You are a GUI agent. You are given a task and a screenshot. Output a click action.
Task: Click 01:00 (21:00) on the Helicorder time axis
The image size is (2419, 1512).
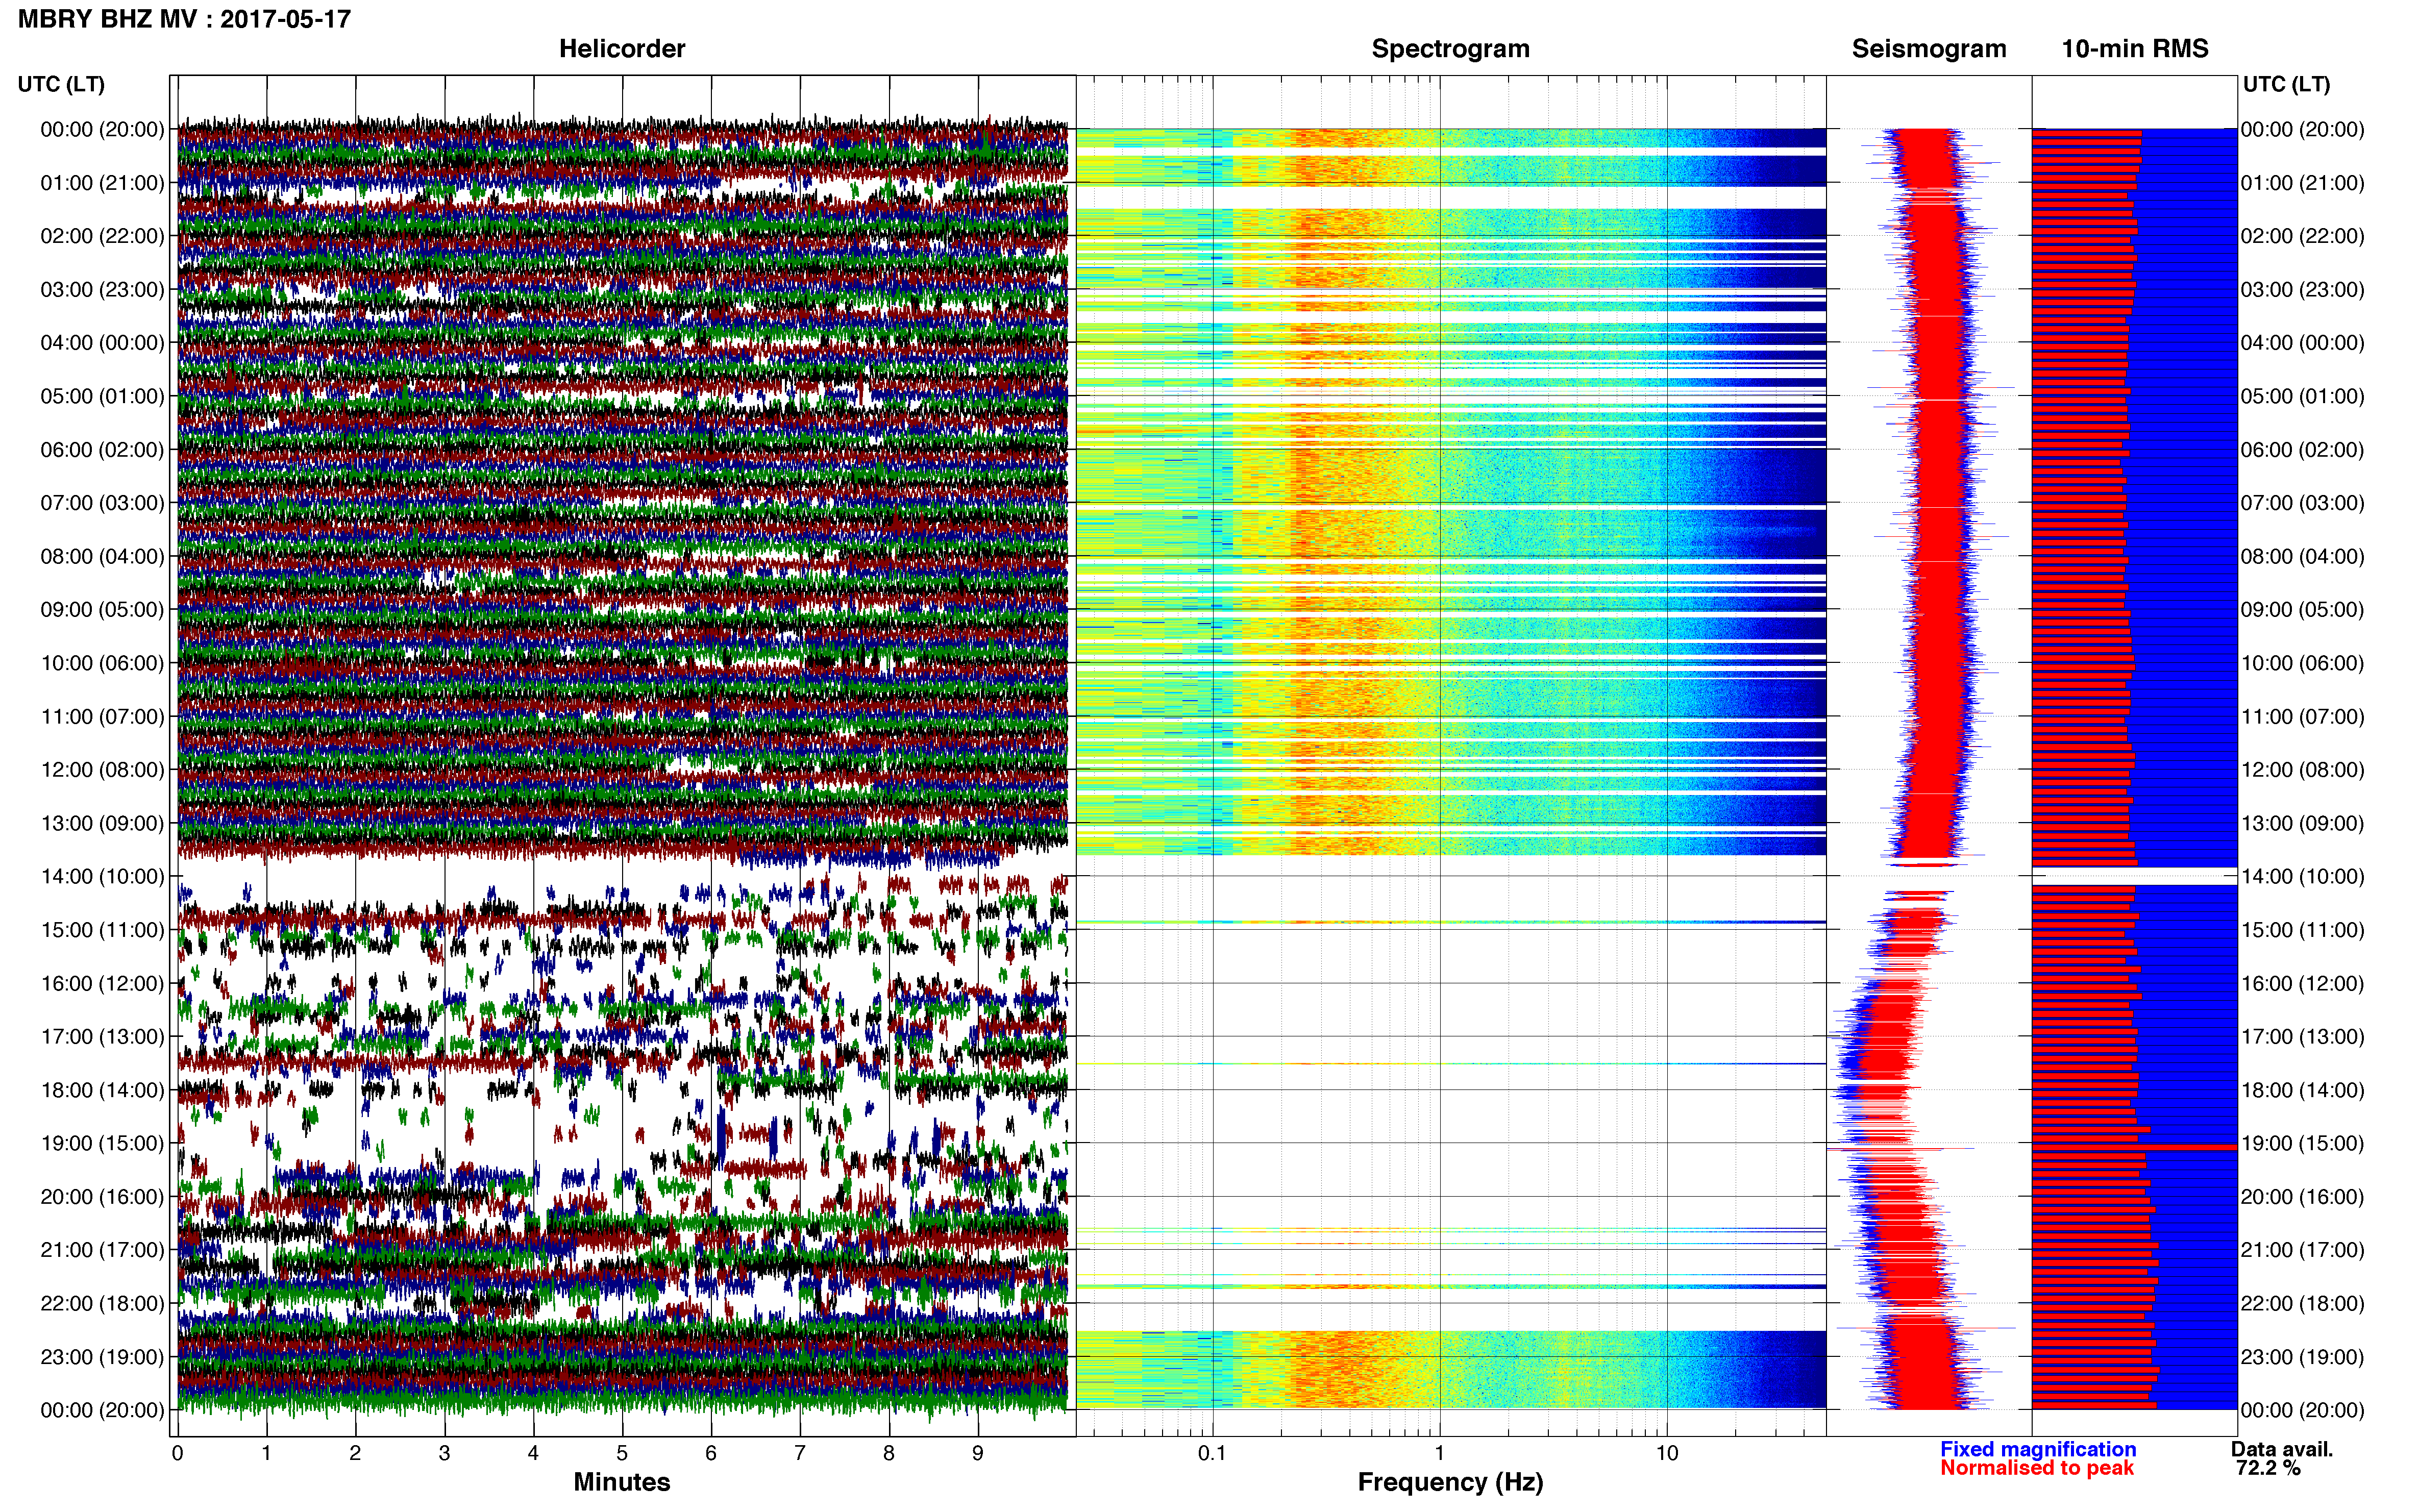[x=102, y=183]
